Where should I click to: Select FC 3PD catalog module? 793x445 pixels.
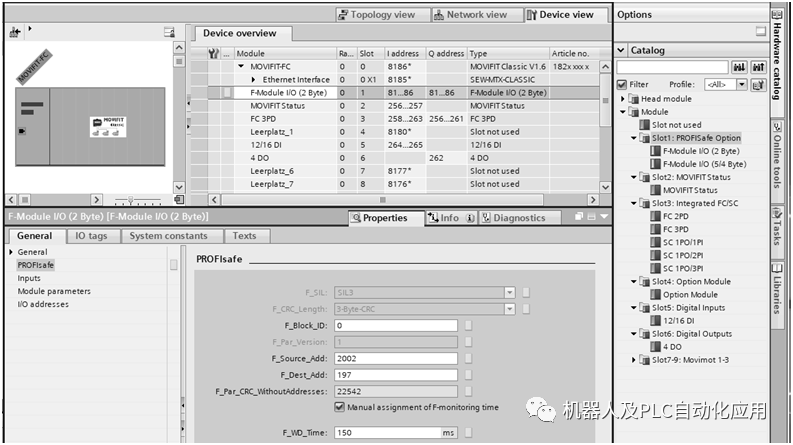(x=676, y=230)
